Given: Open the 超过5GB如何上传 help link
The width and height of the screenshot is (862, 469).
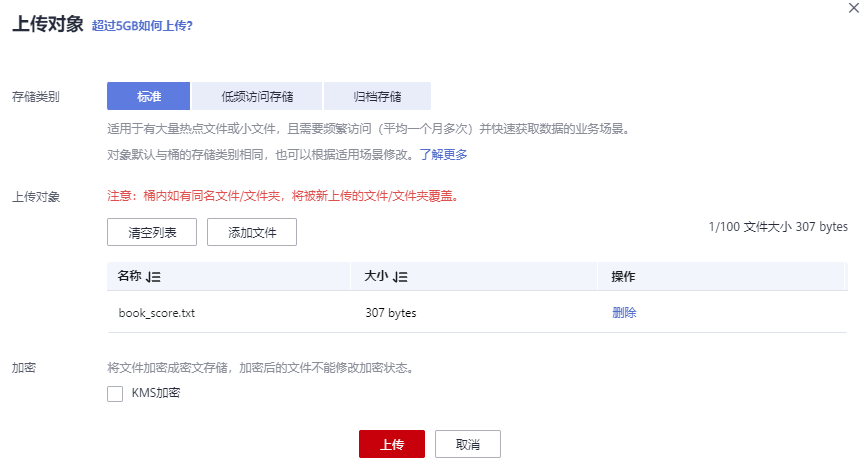Looking at the screenshot, I should coord(142,25).
